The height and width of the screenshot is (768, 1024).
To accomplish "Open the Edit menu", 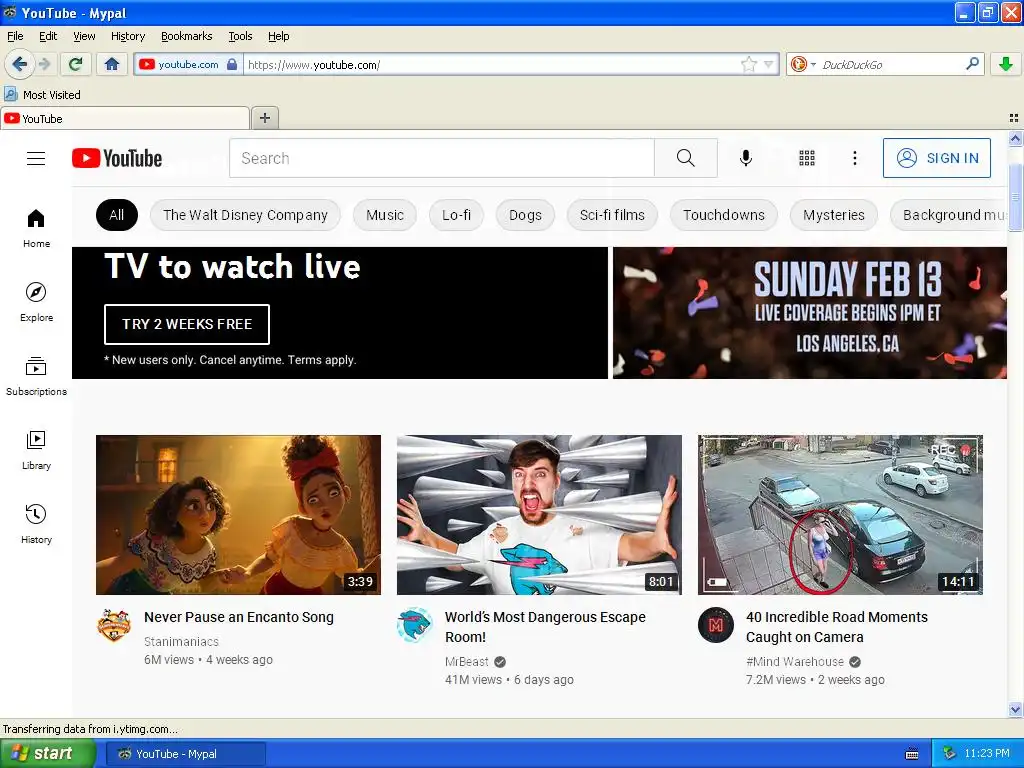I will click(x=48, y=36).
